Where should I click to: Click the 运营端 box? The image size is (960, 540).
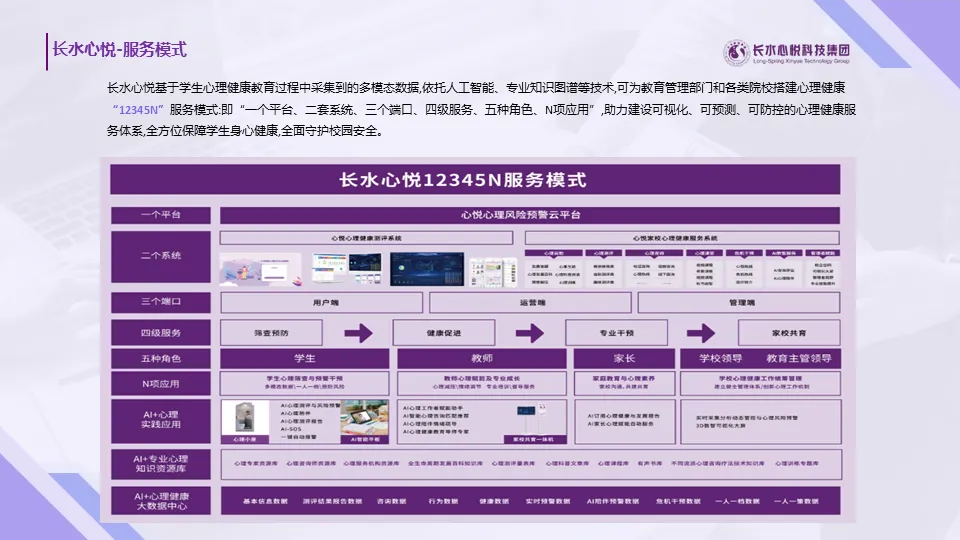(x=530, y=302)
